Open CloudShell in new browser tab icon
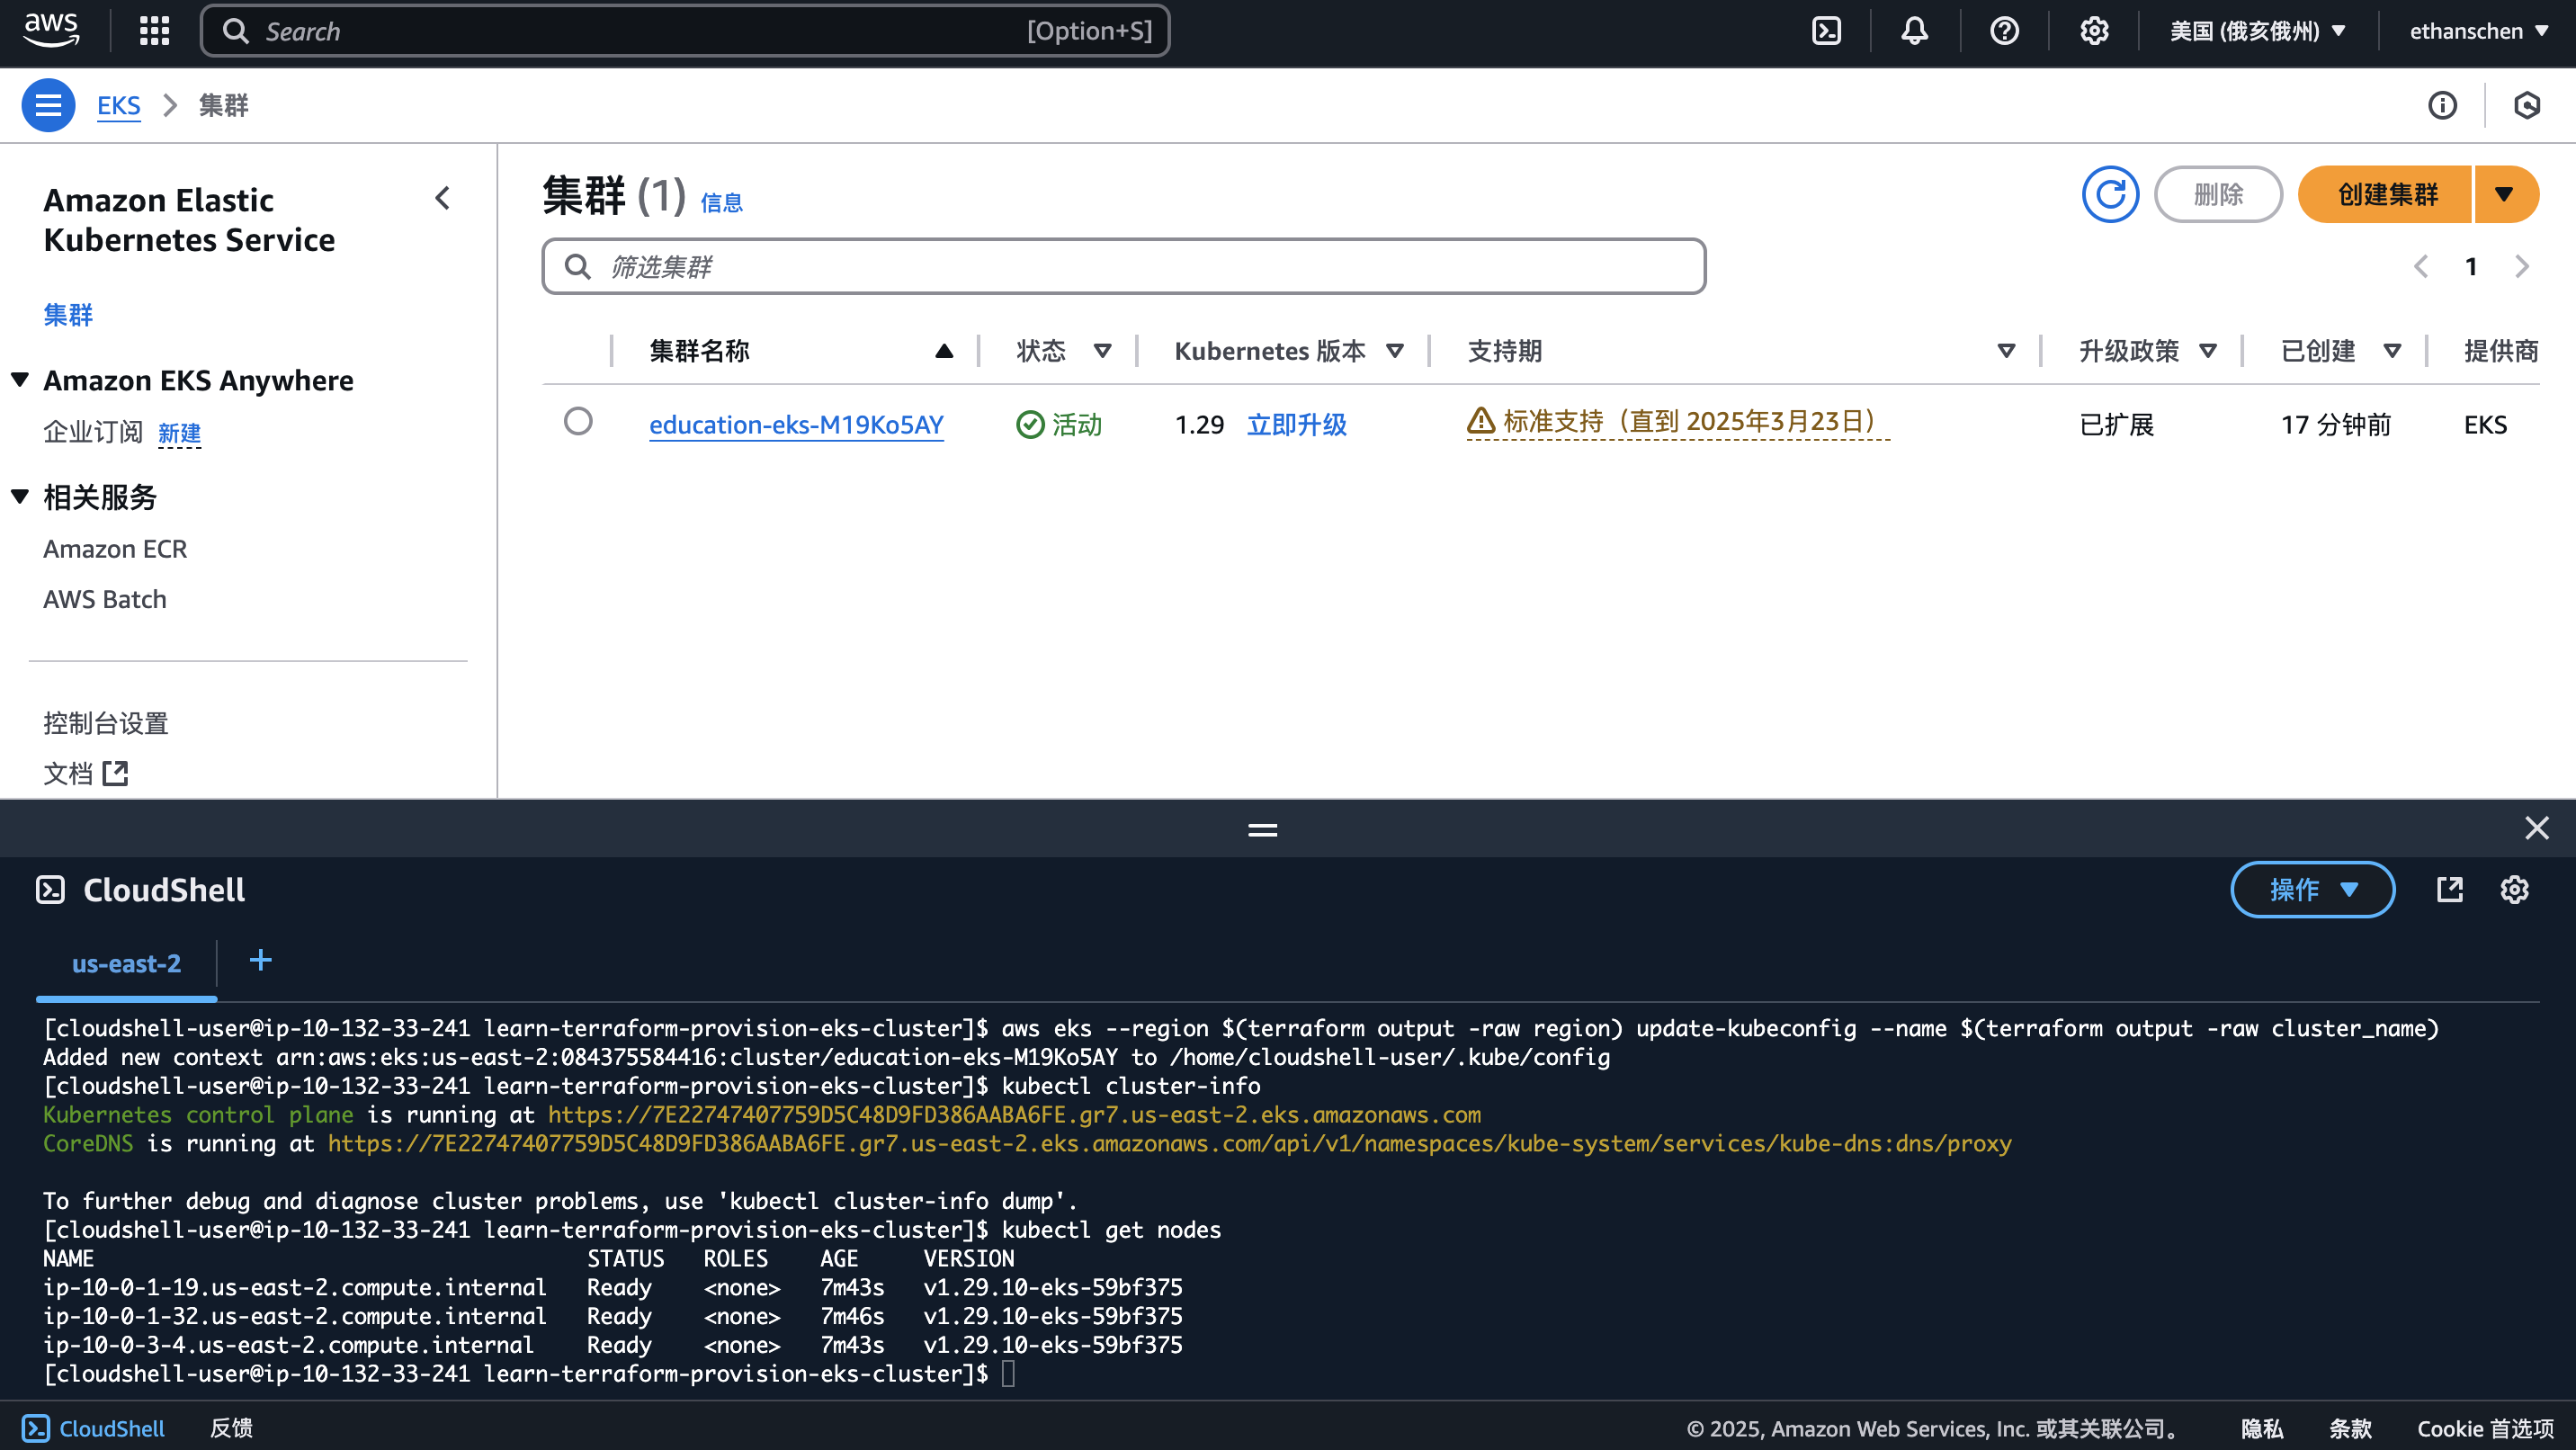The height and width of the screenshot is (1450, 2576). coord(2449,889)
